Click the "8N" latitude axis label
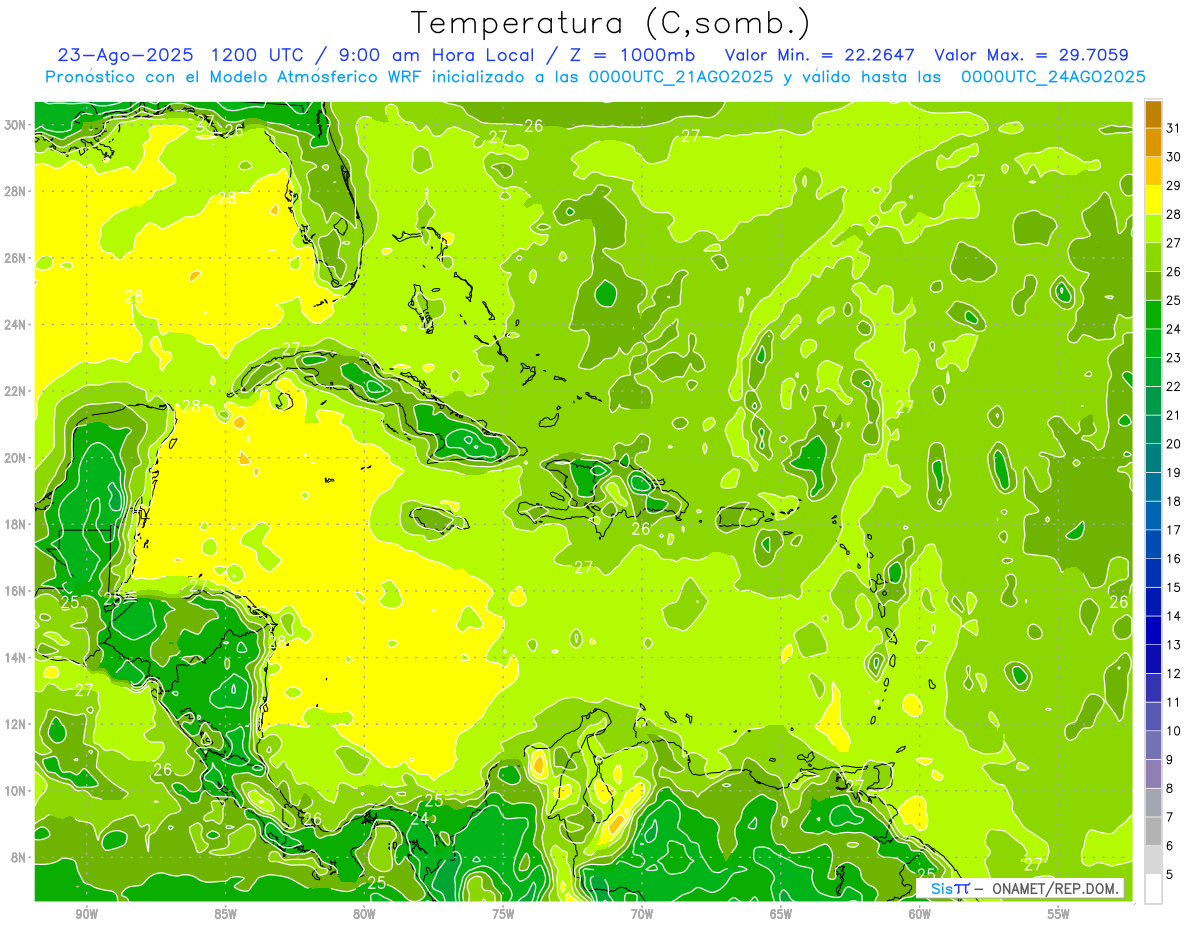 pyautogui.click(x=18, y=857)
